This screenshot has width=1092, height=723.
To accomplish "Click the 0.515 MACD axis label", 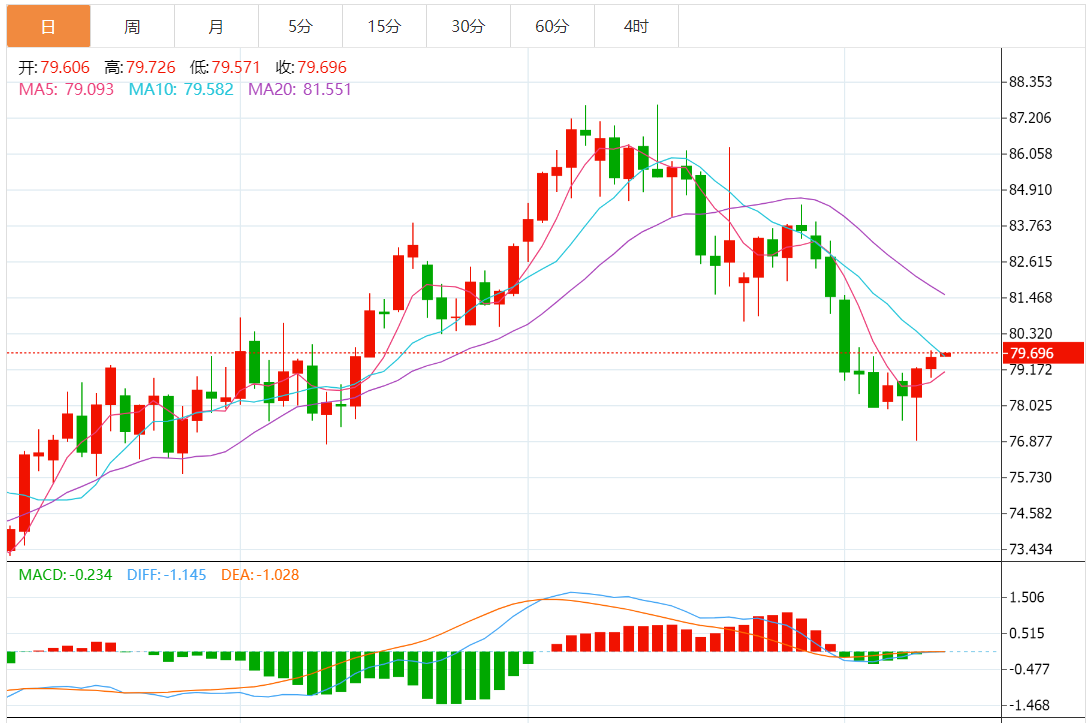I will coord(1027,633).
